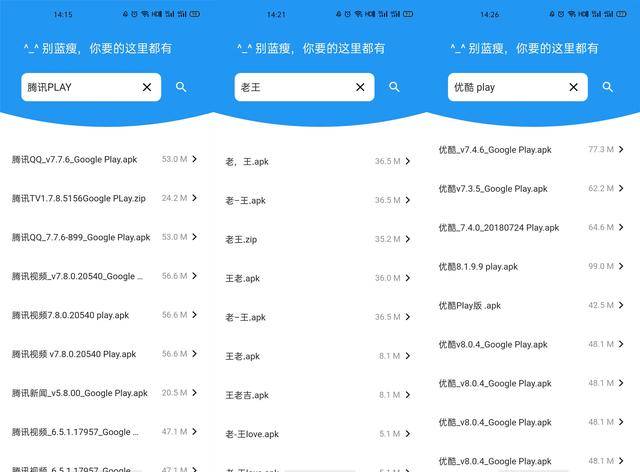The image size is (640, 472).
Task: Select file 优酷Play版 .apk
Action: [x=469, y=306]
